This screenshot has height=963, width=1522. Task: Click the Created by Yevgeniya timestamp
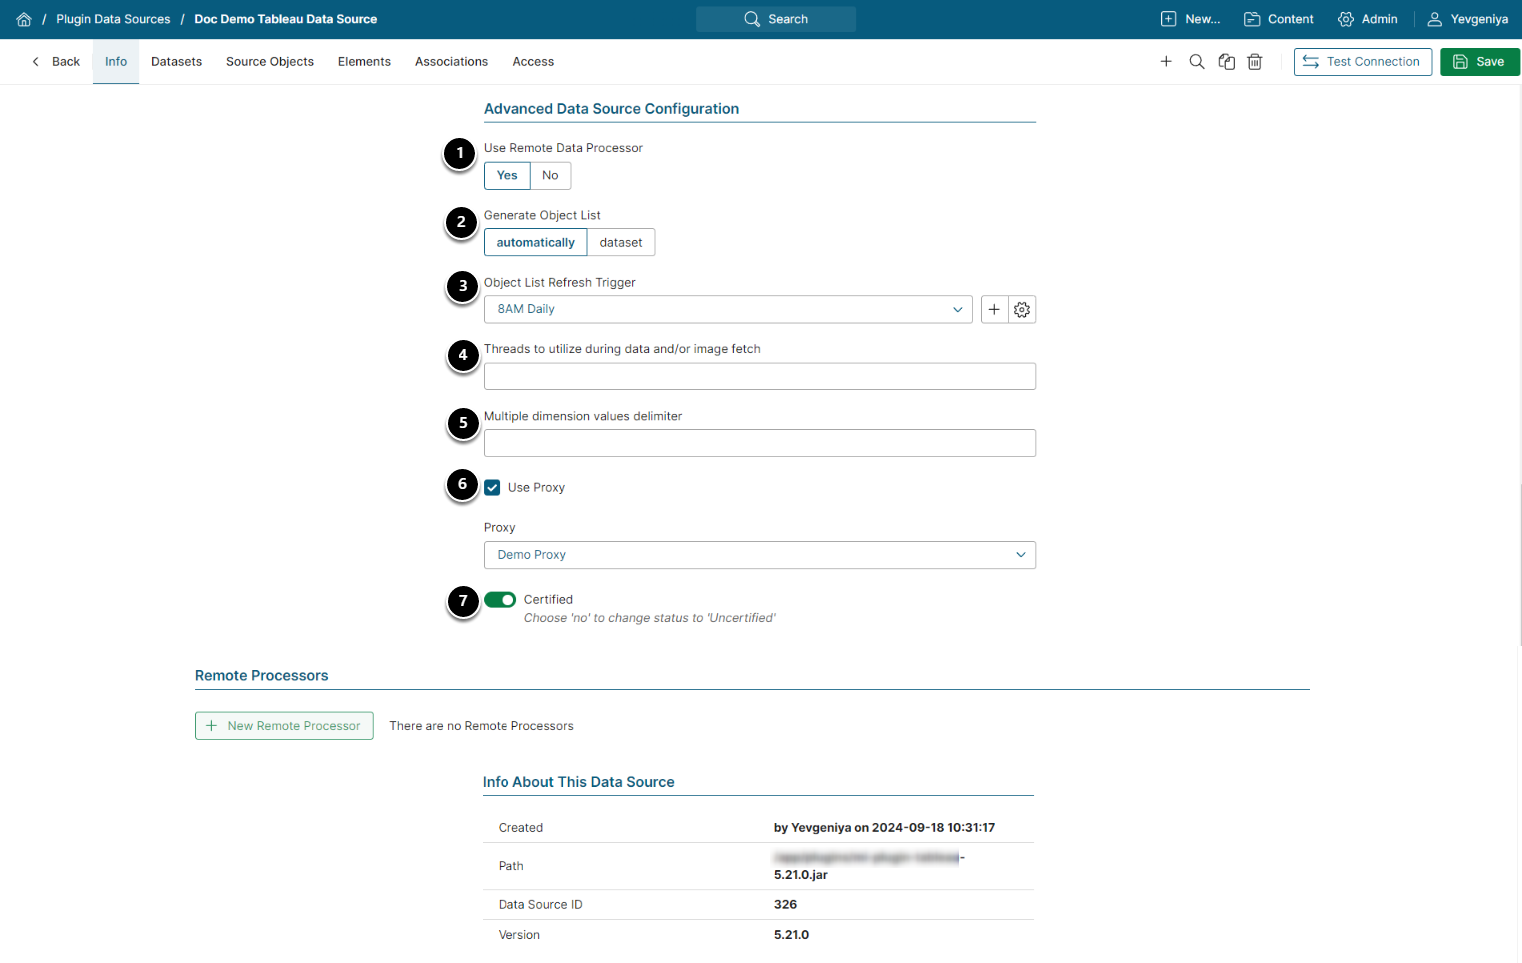click(884, 828)
